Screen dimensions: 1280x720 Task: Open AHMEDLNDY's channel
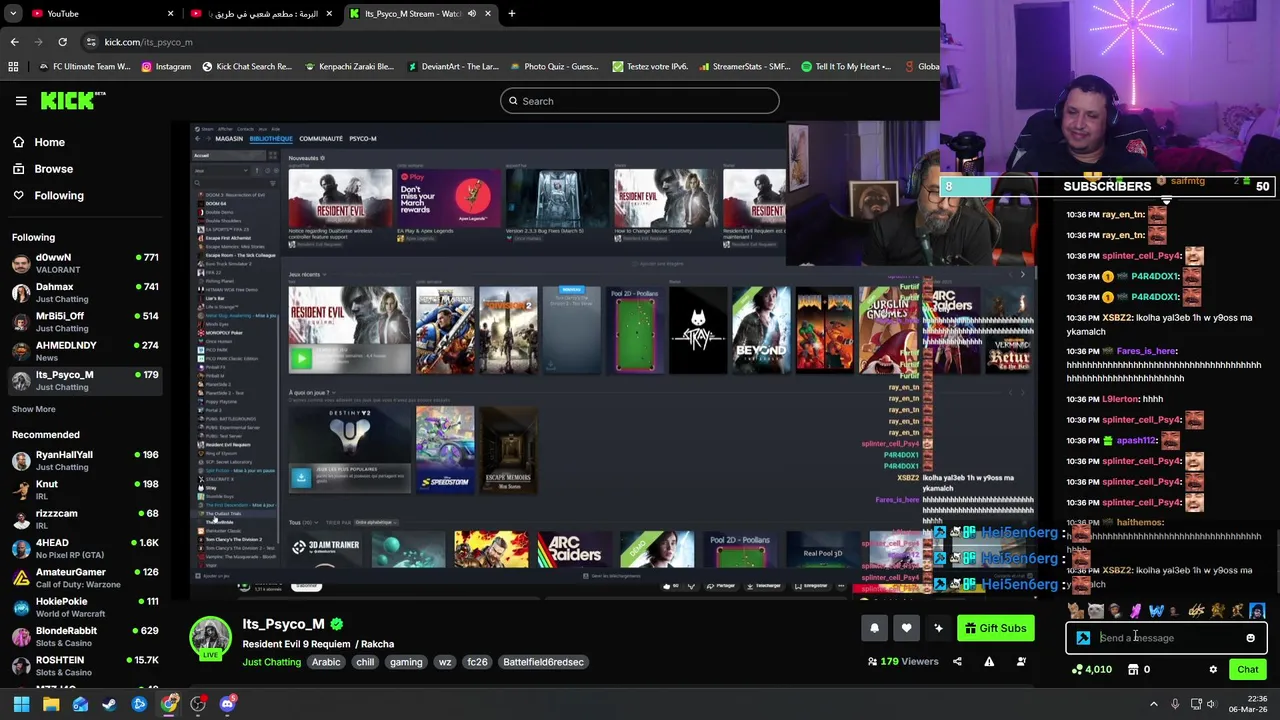pos(85,351)
